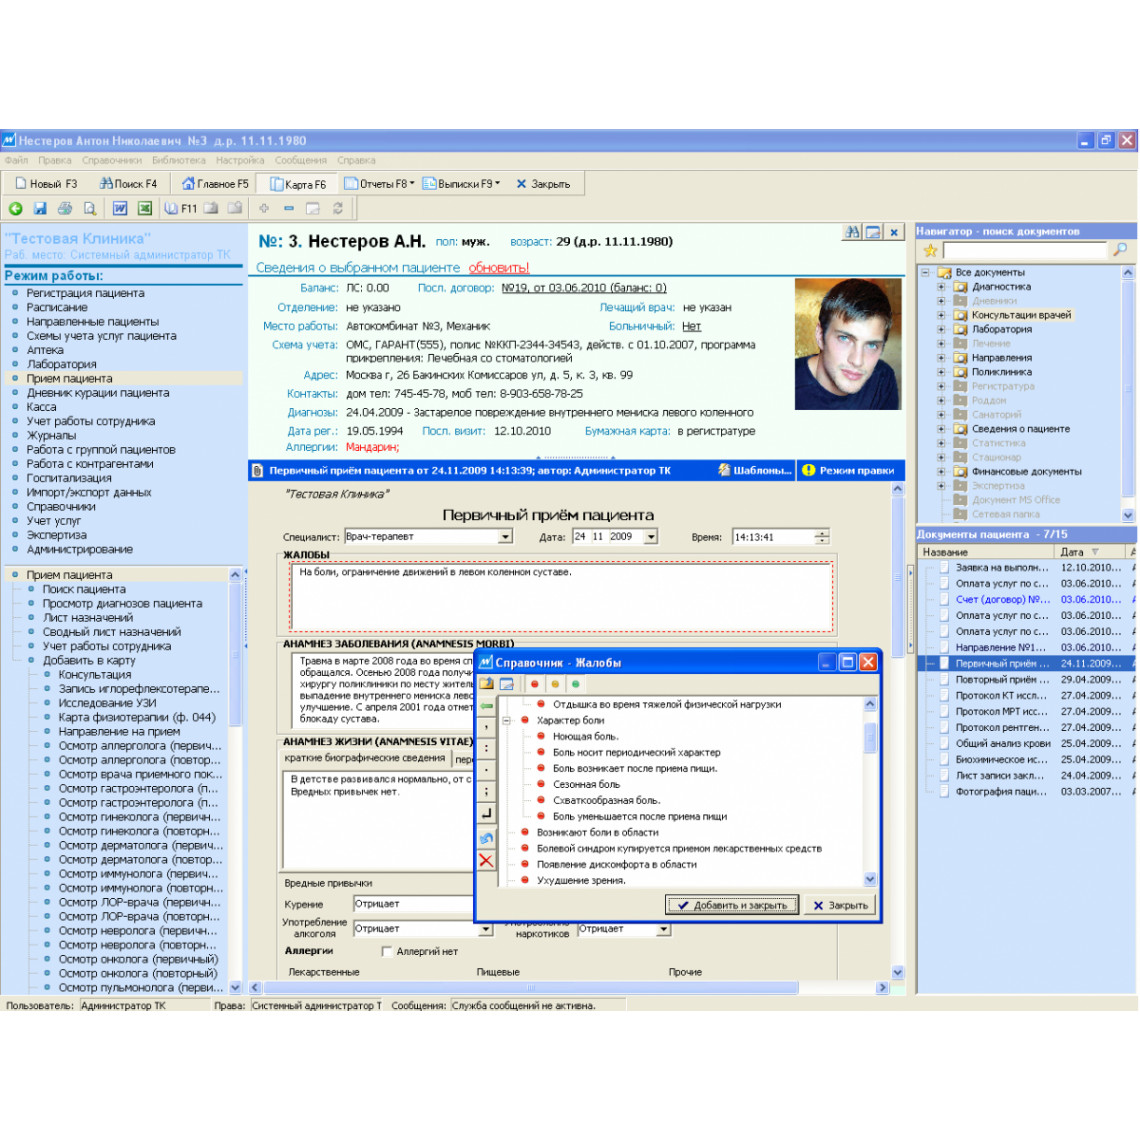Click the 'Добавить и закрыть' button
This screenshot has width=1140, height=1140.
[x=732, y=905]
